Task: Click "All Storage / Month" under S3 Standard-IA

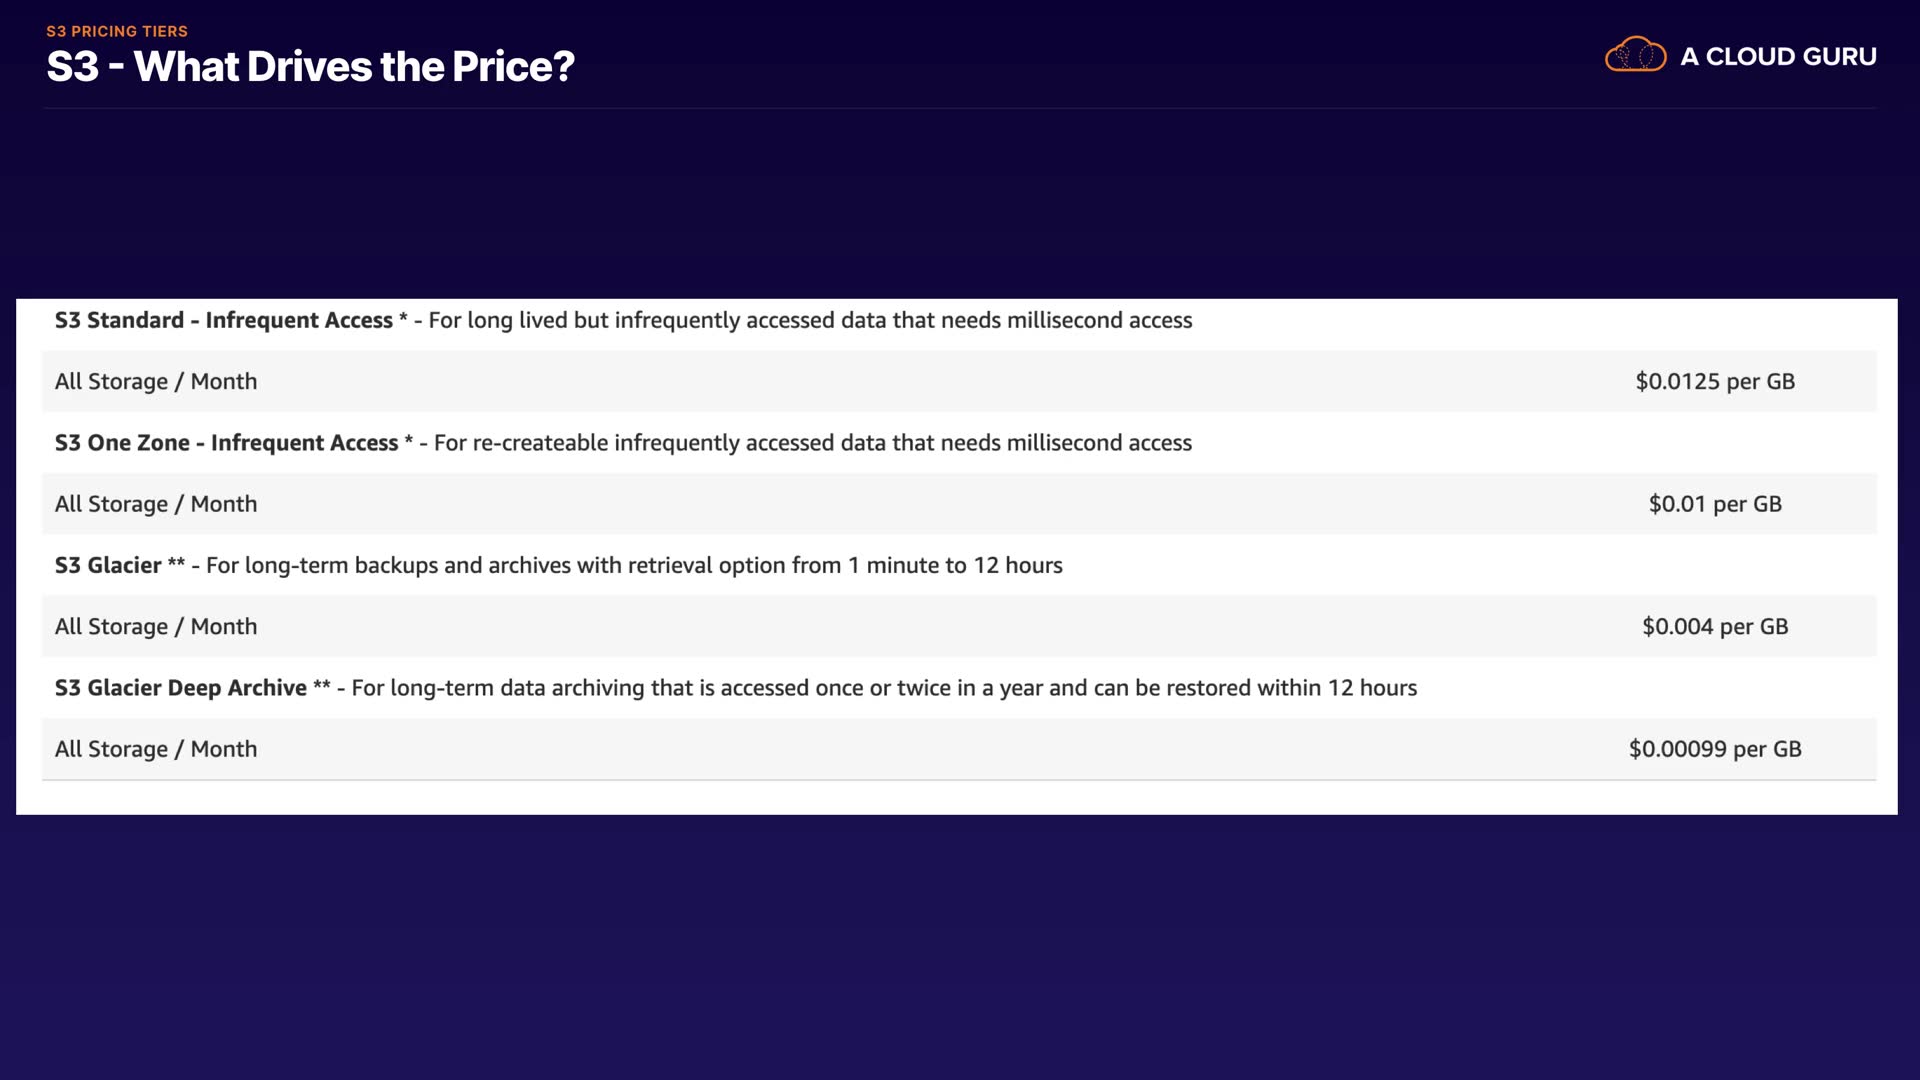Action: pyautogui.click(x=156, y=381)
